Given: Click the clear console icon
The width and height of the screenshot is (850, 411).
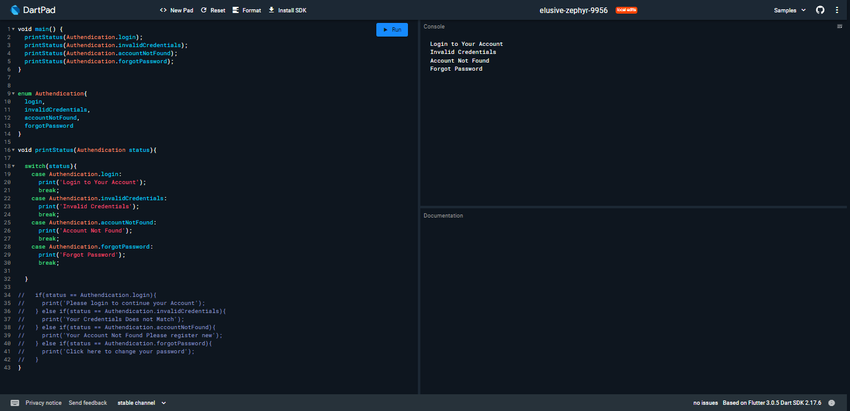Looking at the screenshot, I should (840, 26).
